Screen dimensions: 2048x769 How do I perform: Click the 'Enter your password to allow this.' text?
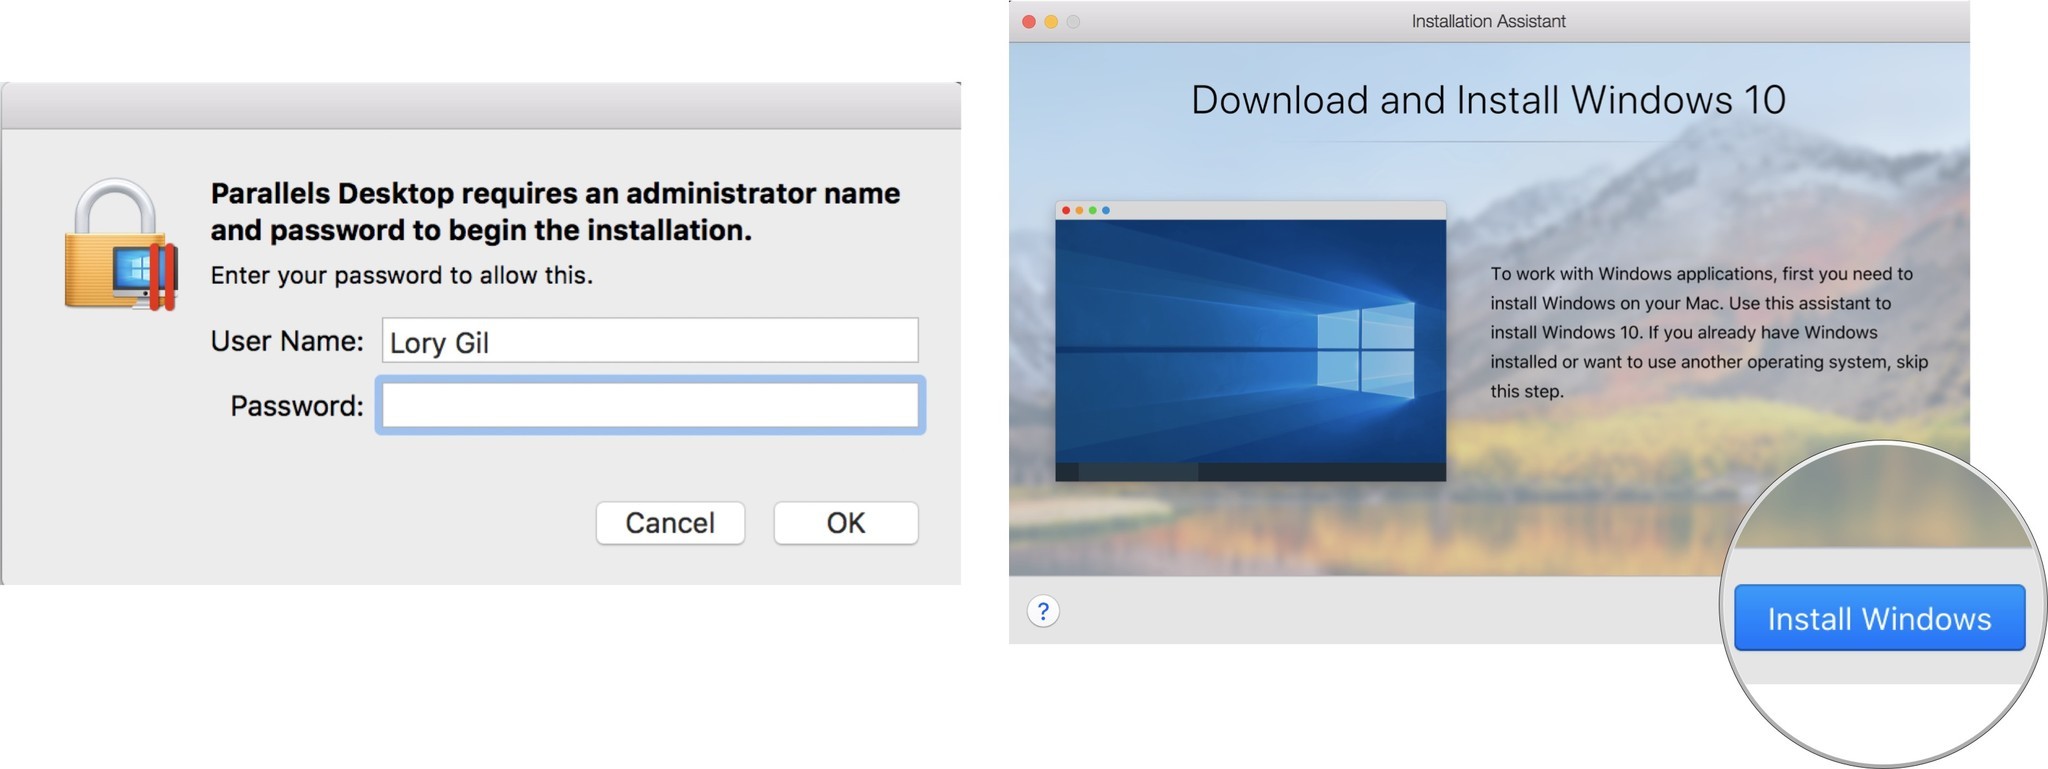[401, 275]
